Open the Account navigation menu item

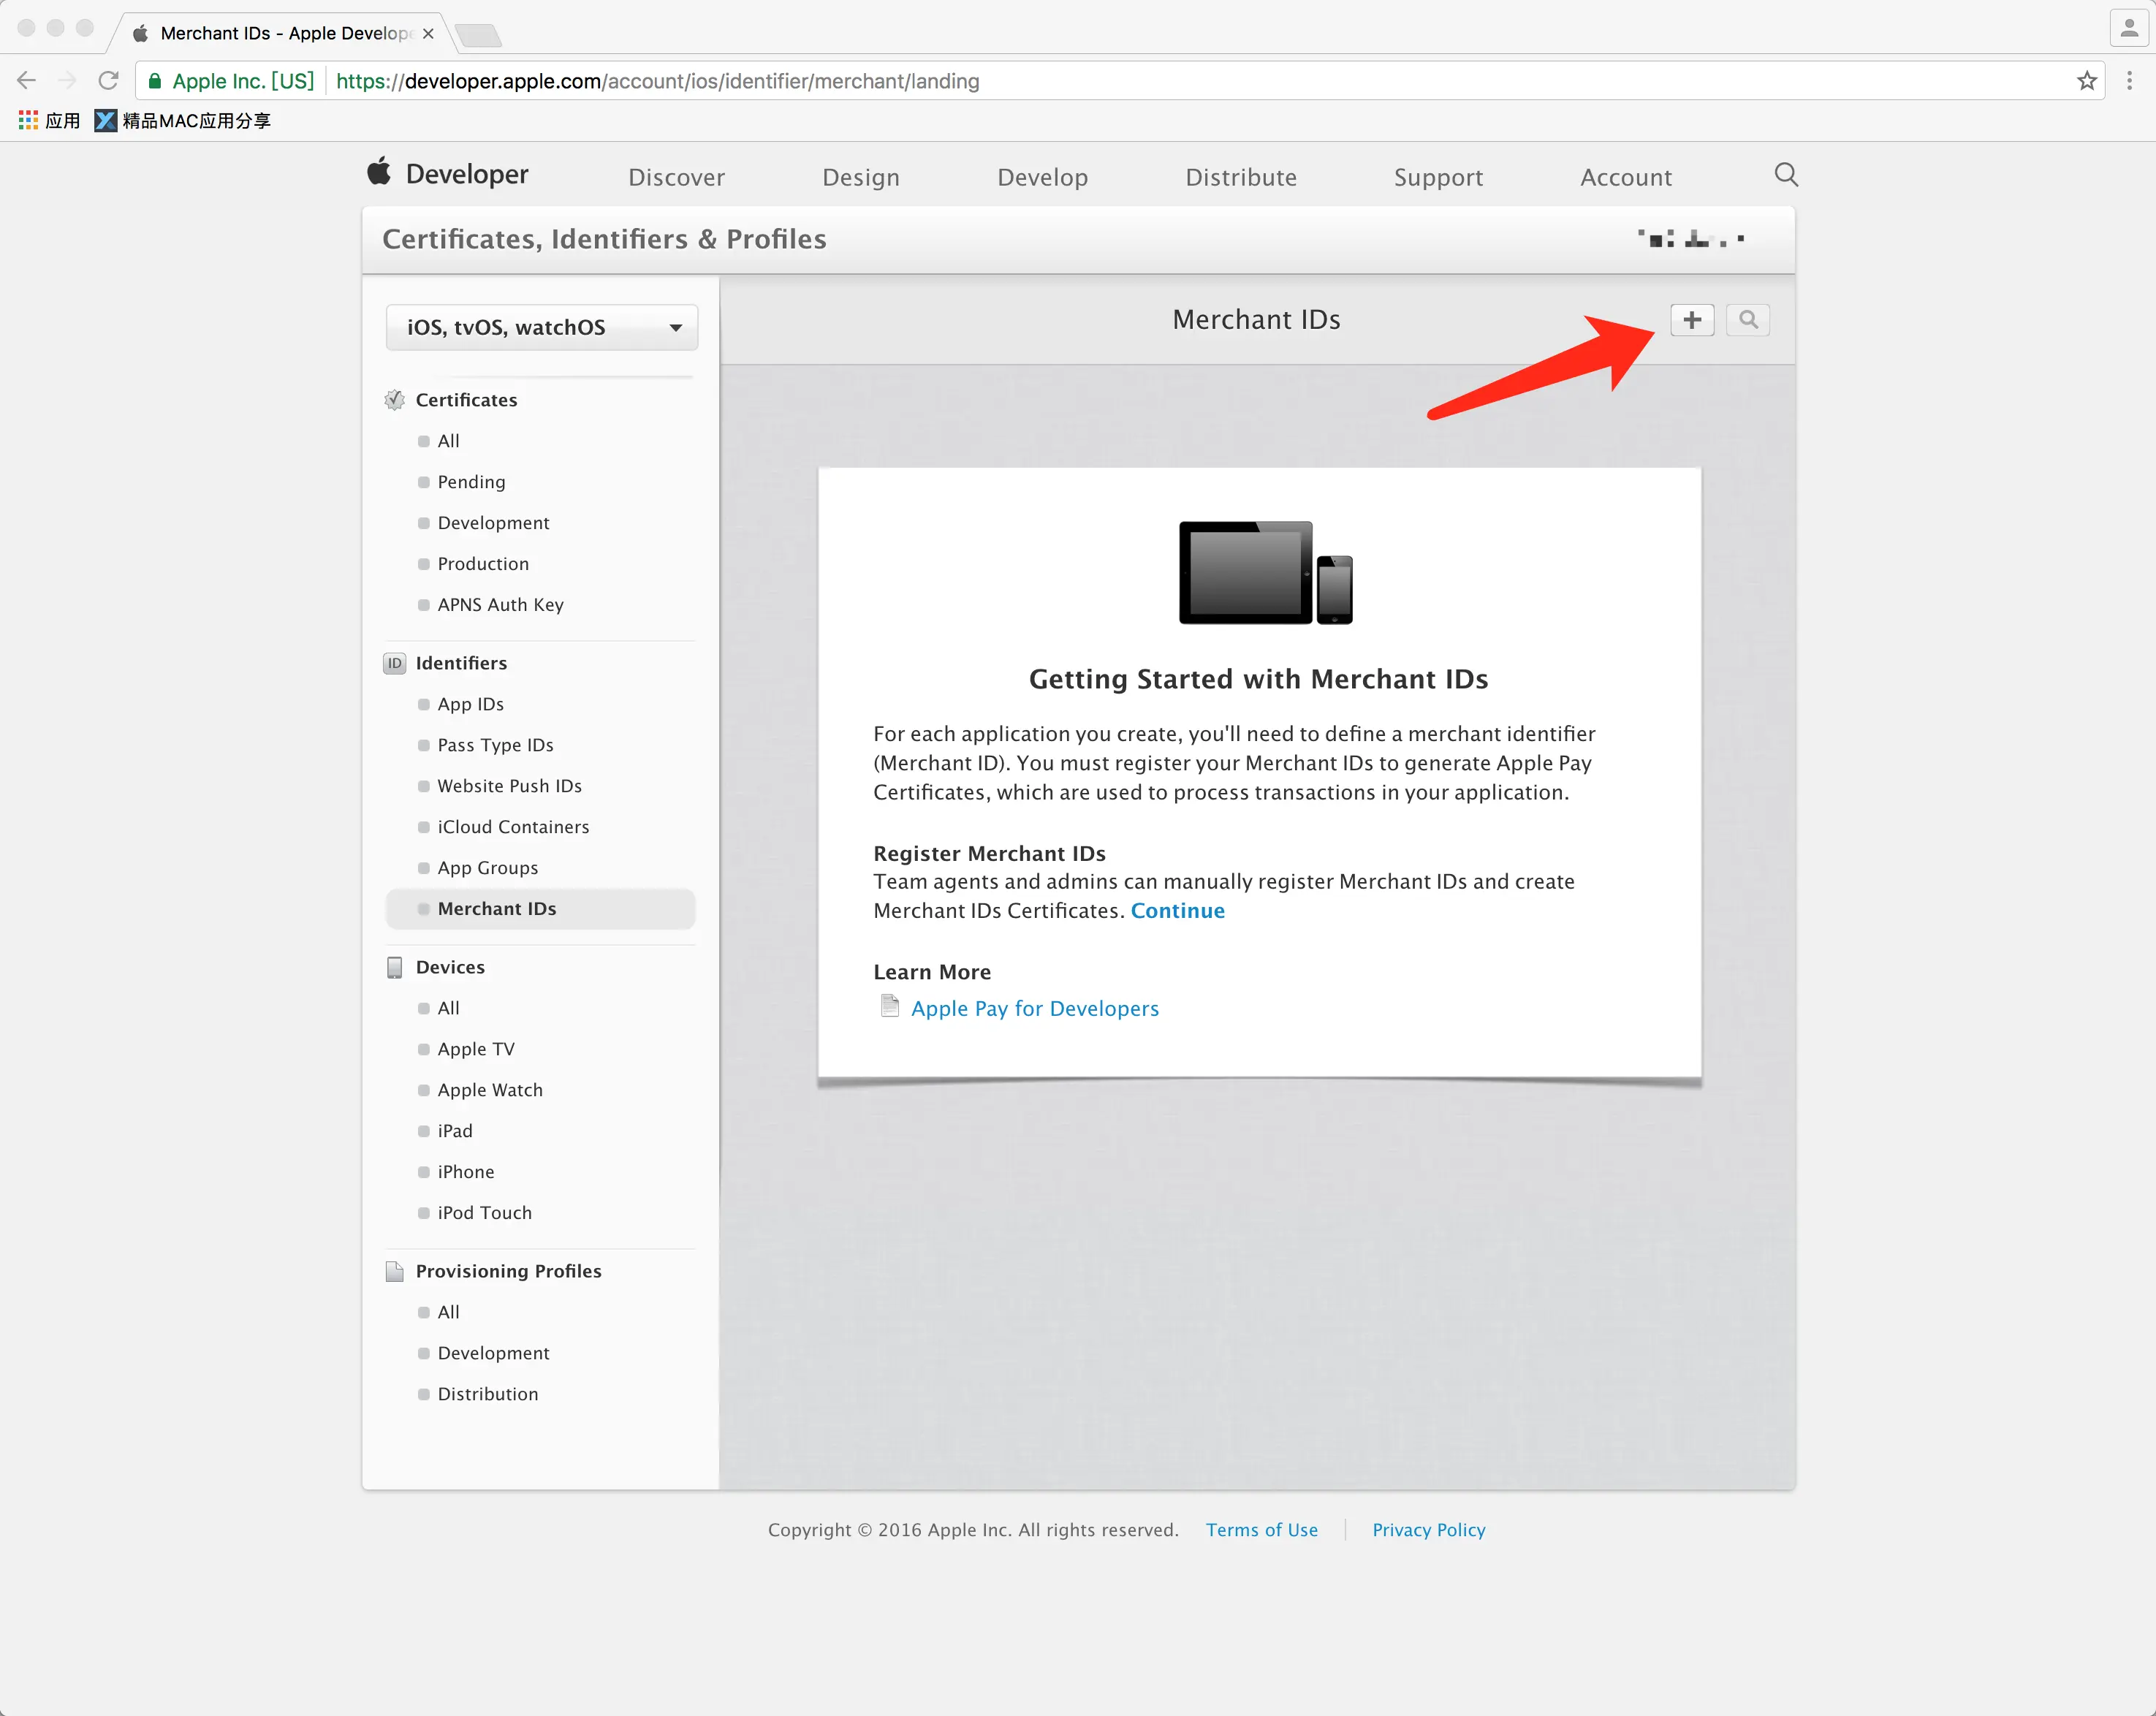coord(1625,177)
